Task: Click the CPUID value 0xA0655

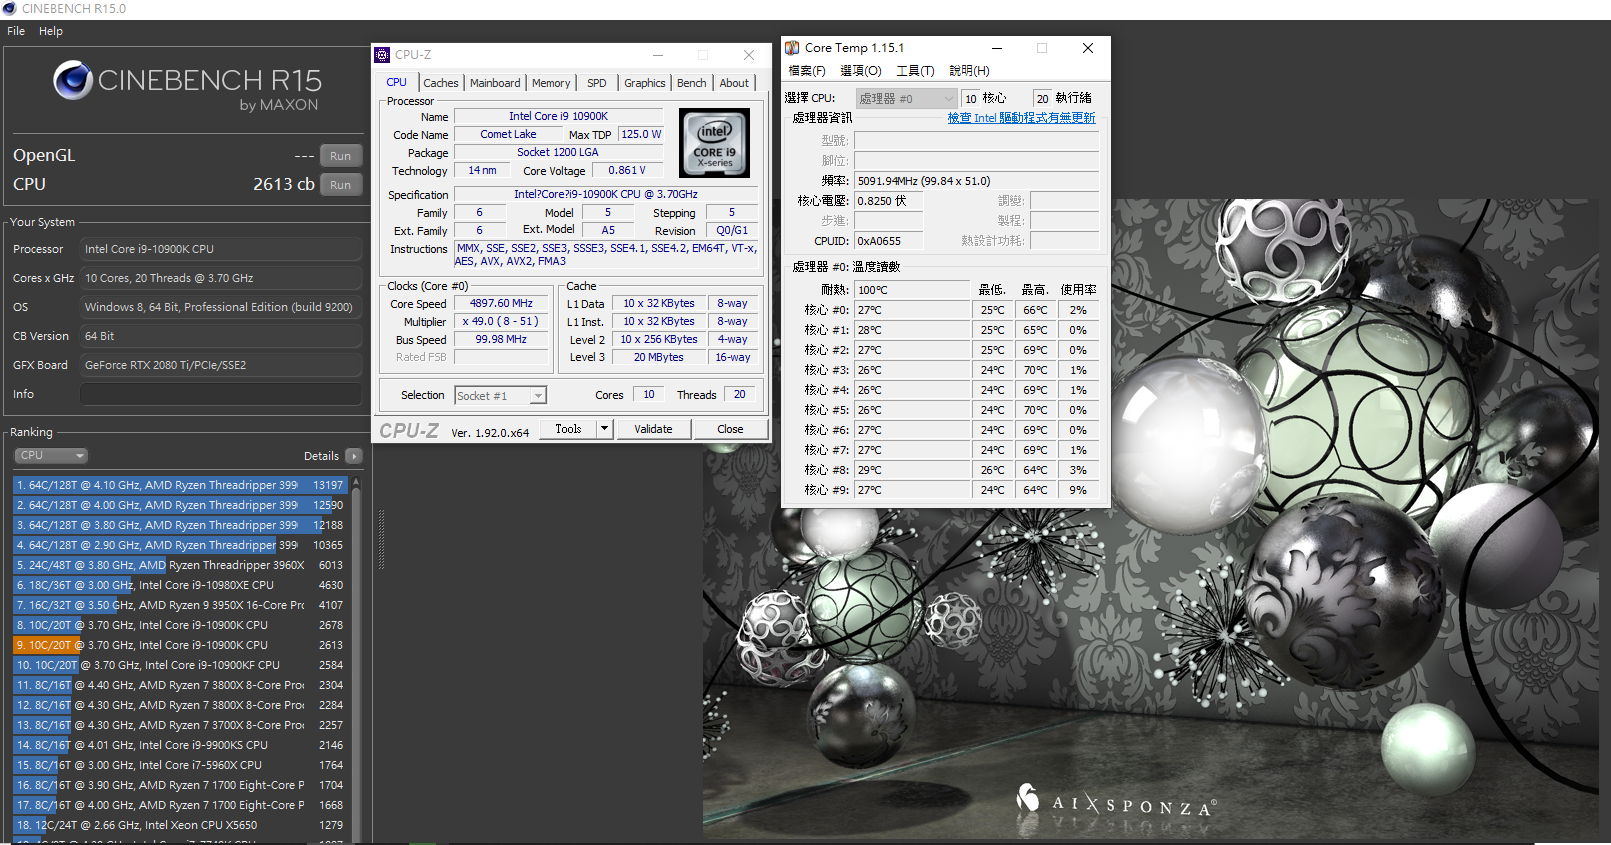Action: coord(888,241)
